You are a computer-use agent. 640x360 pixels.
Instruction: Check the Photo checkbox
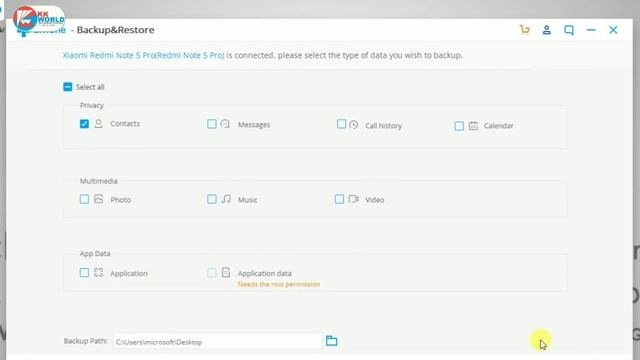[84, 199]
